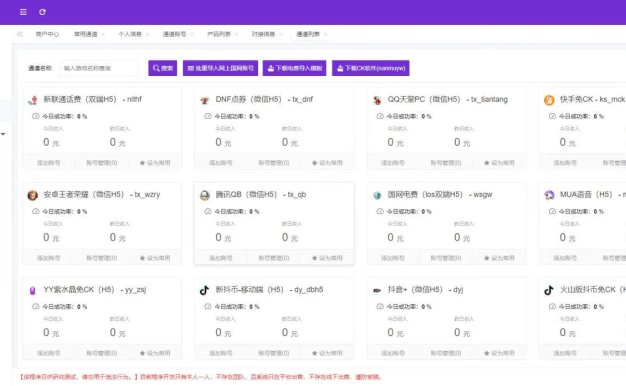
Task: Click 添加账号 on the MUA语音 card
Action: point(565,258)
